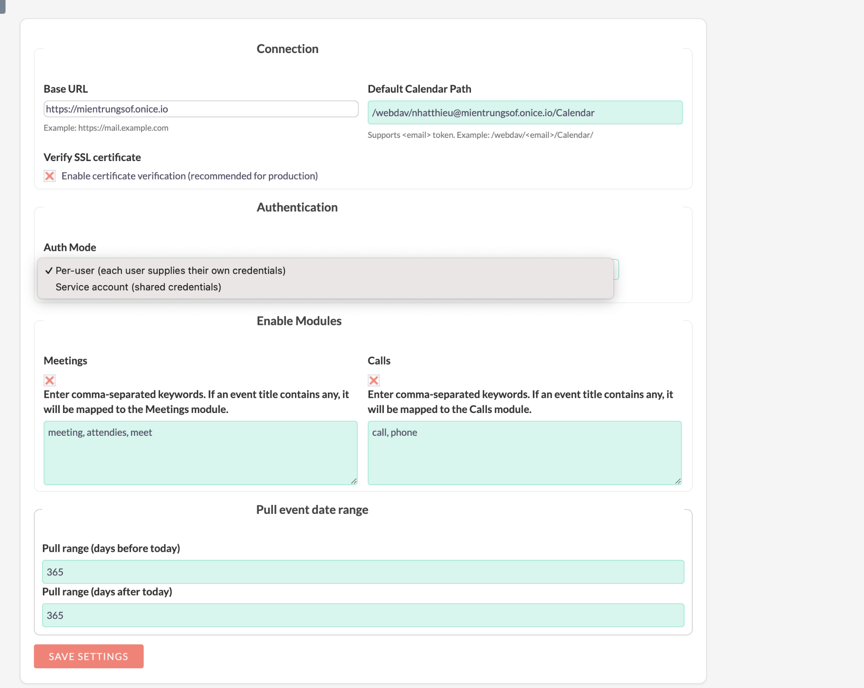Image resolution: width=864 pixels, height=688 pixels.
Task: Focus the Base URL input field
Action: click(x=200, y=109)
